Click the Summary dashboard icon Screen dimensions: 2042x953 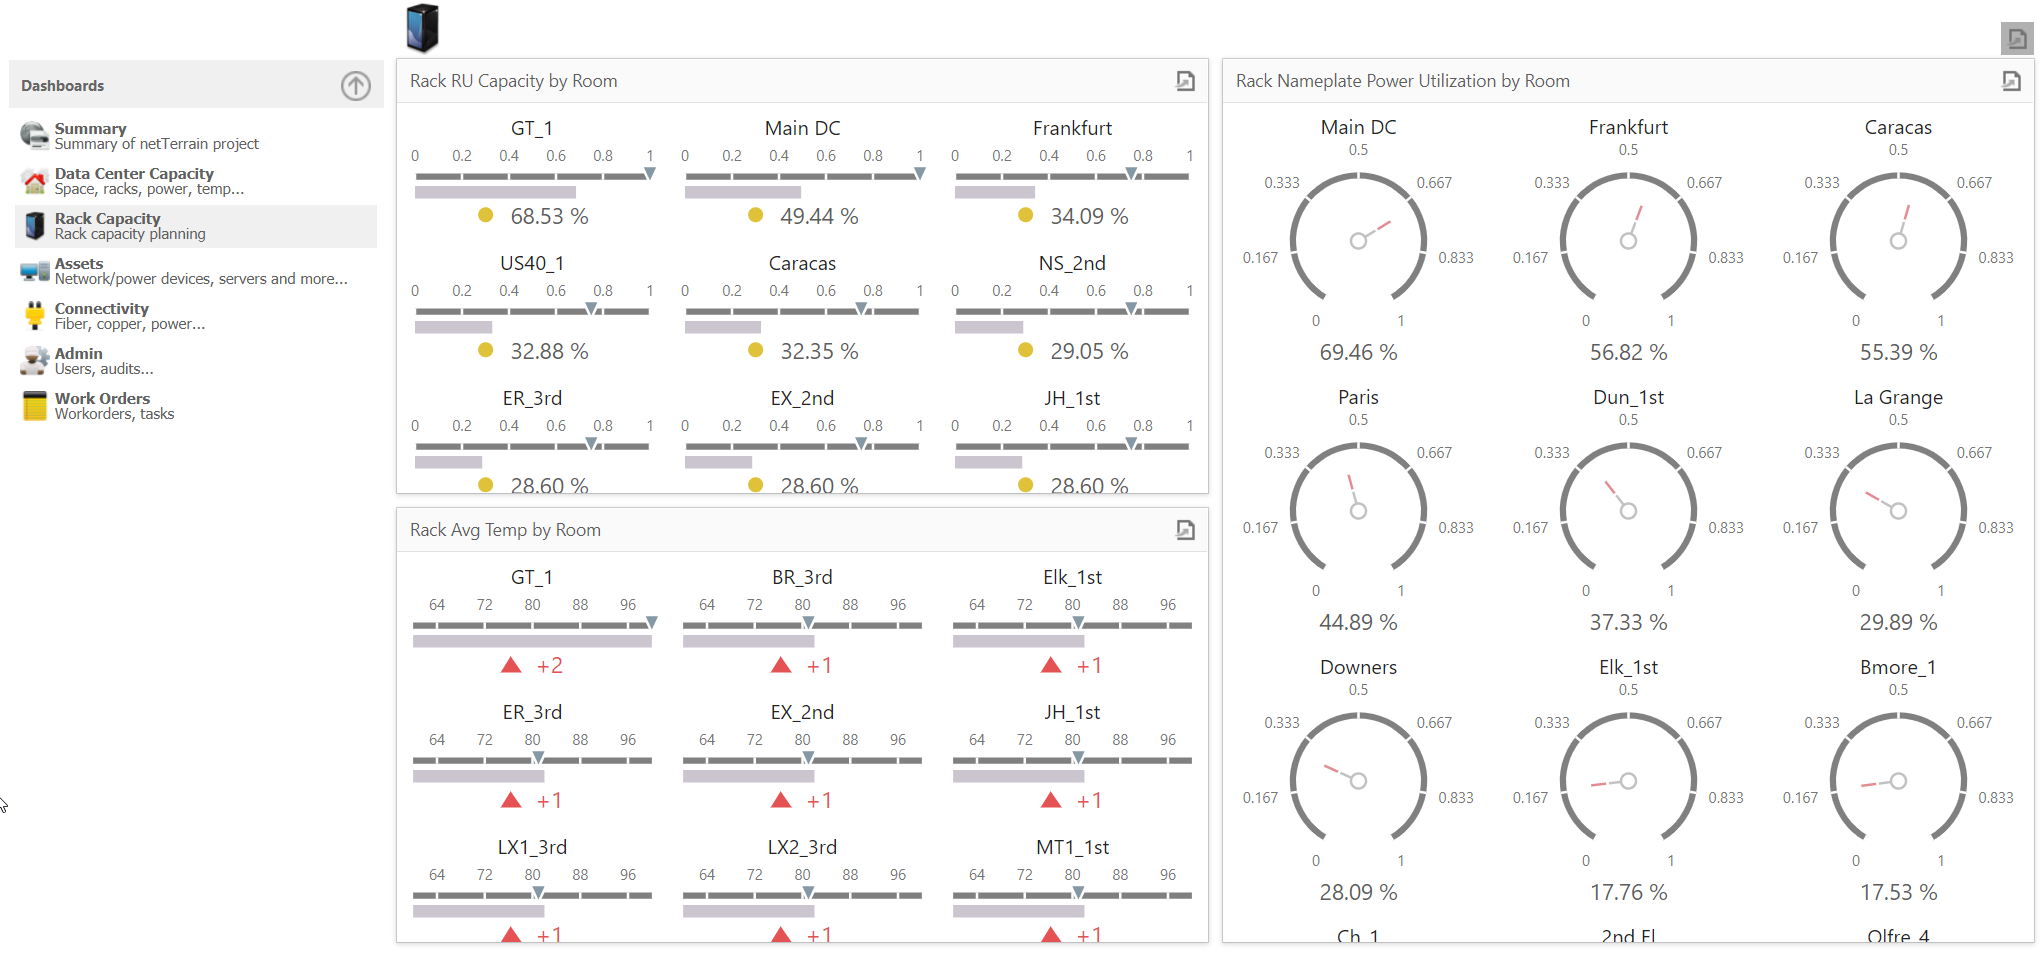[34, 136]
